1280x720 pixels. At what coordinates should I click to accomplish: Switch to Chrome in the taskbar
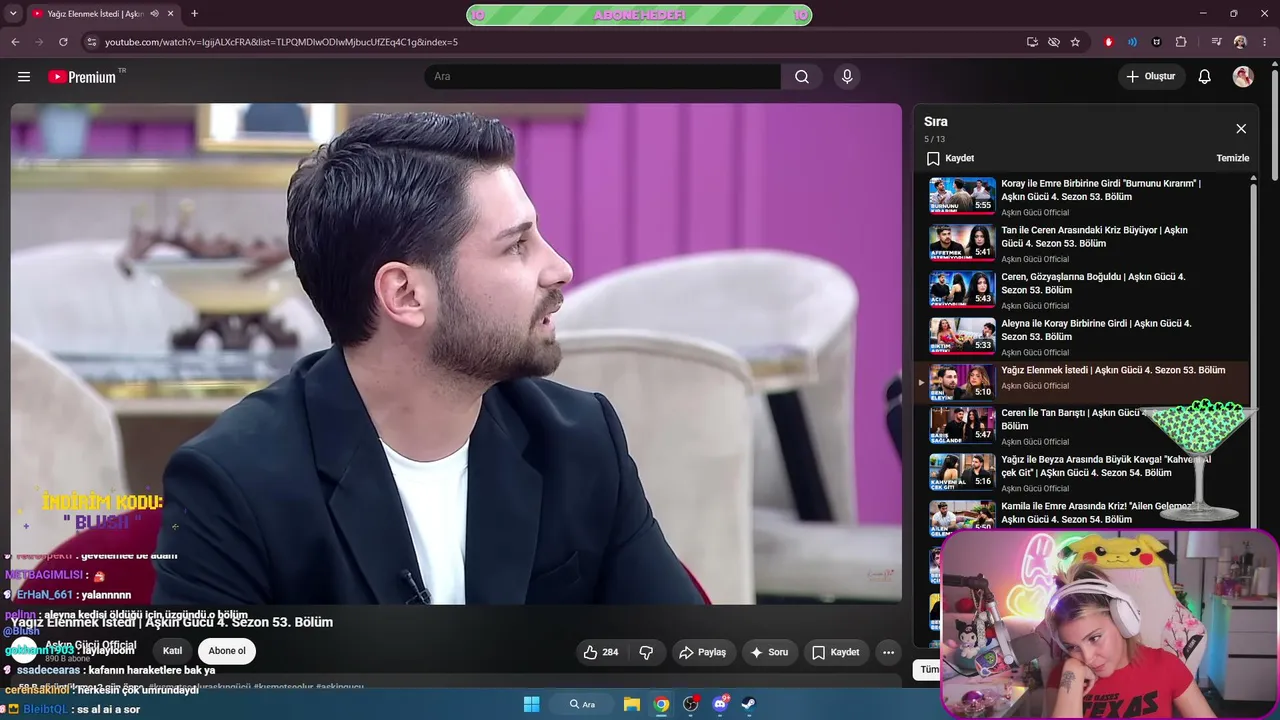pyautogui.click(x=661, y=704)
